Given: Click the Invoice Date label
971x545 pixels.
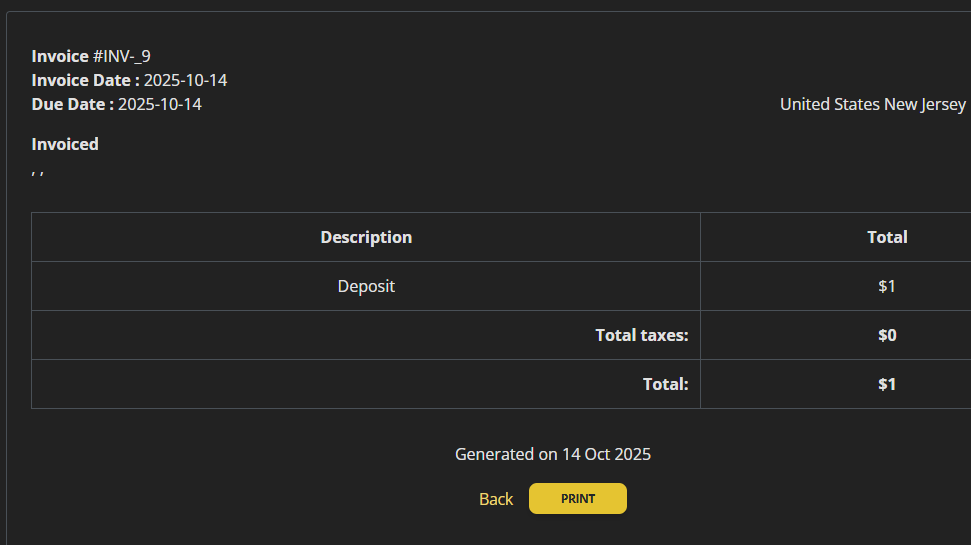Looking at the screenshot, I should tap(85, 80).
